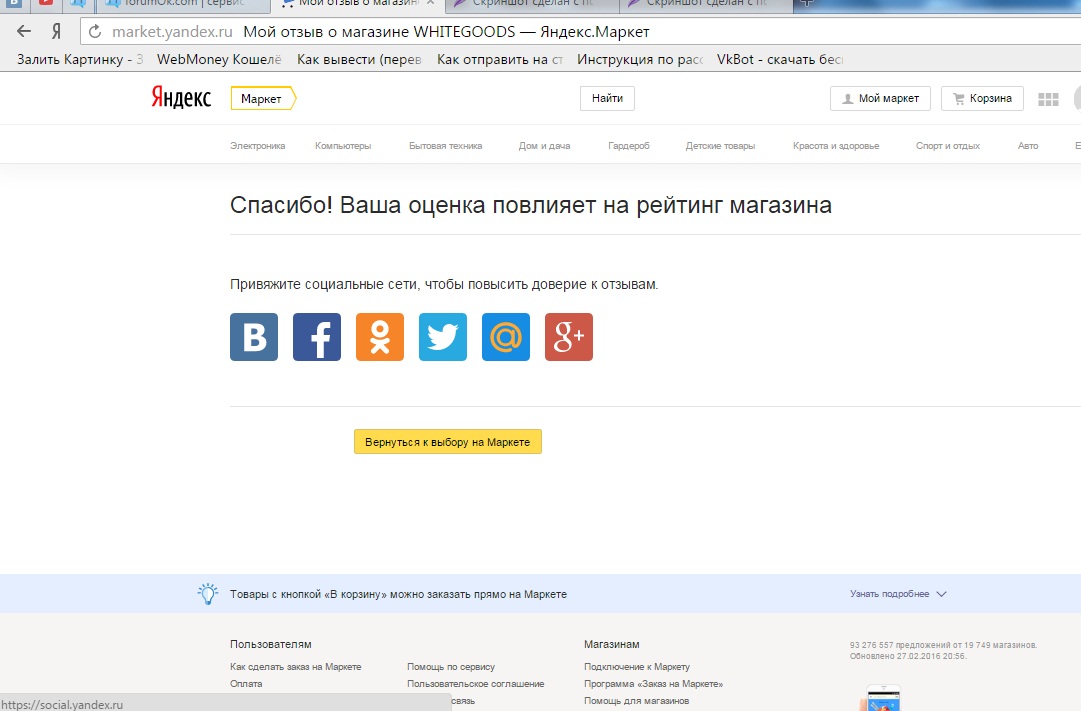Click the lightbulb tip icon
Screen dimensions: 1081x711
(x=208, y=594)
